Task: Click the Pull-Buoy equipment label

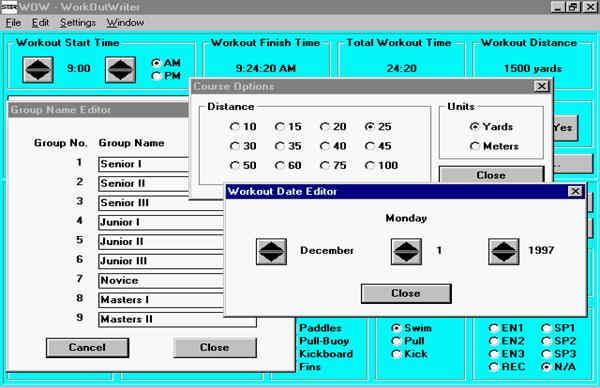Action: (x=324, y=341)
